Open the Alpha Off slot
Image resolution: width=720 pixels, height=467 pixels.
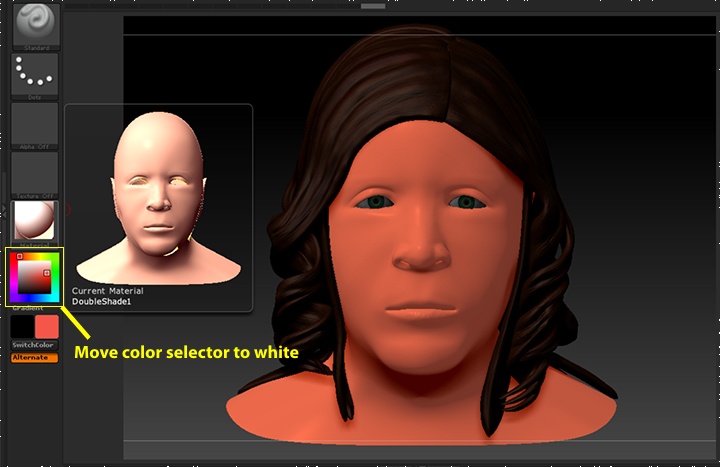click(x=35, y=126)
